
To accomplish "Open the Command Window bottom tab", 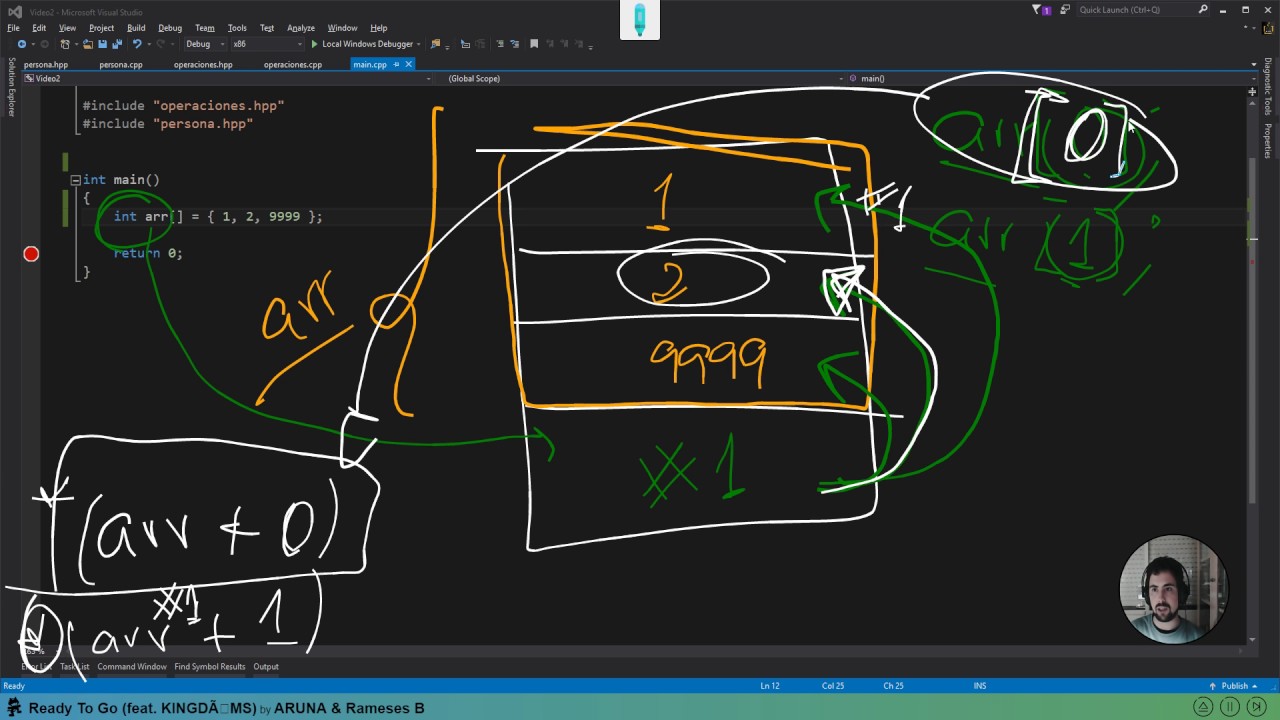I will click(x=132, y=666).
